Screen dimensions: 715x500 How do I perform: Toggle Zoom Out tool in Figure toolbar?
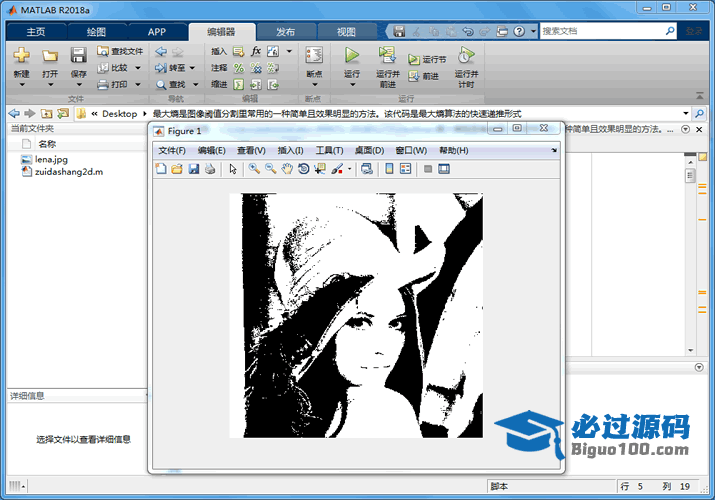click(x=270, y=169)
